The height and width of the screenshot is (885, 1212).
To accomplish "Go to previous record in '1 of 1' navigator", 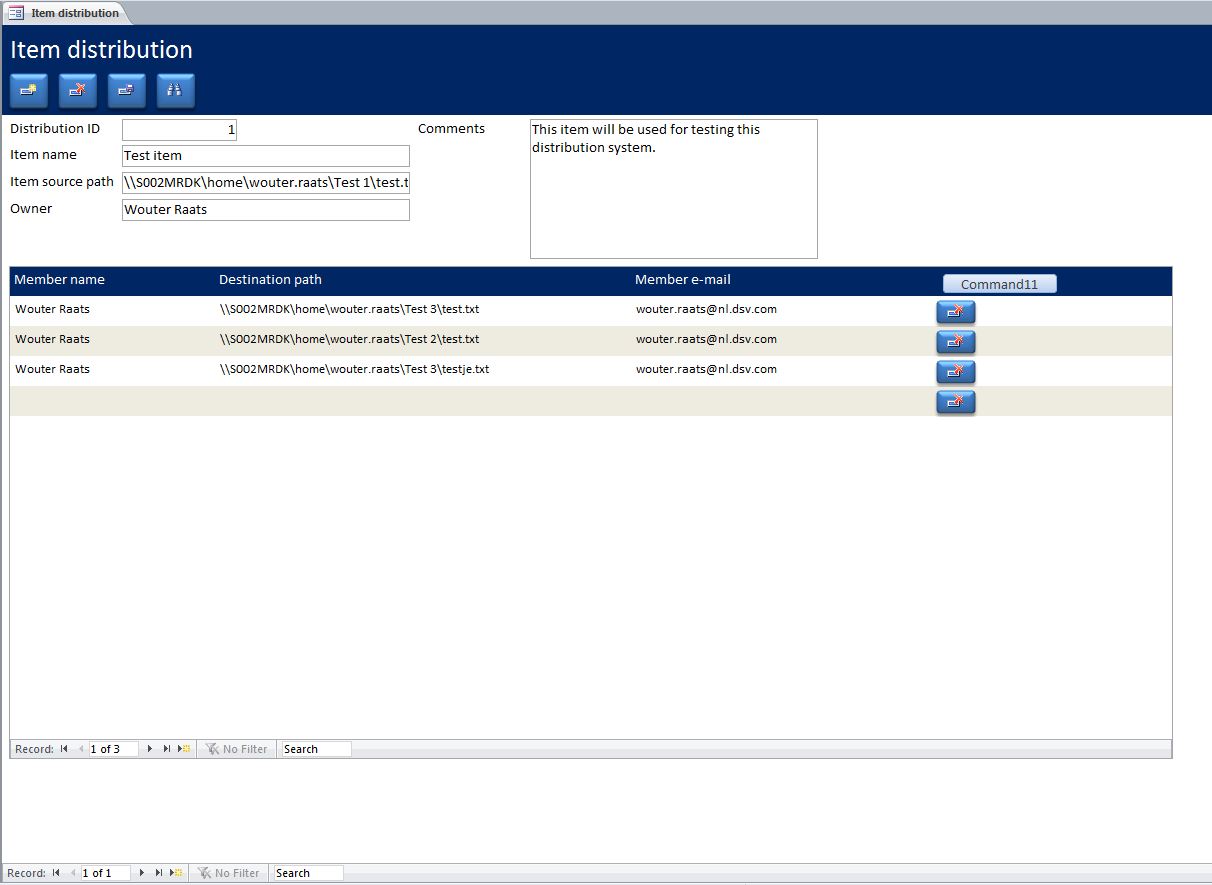I will coord(72,873).
